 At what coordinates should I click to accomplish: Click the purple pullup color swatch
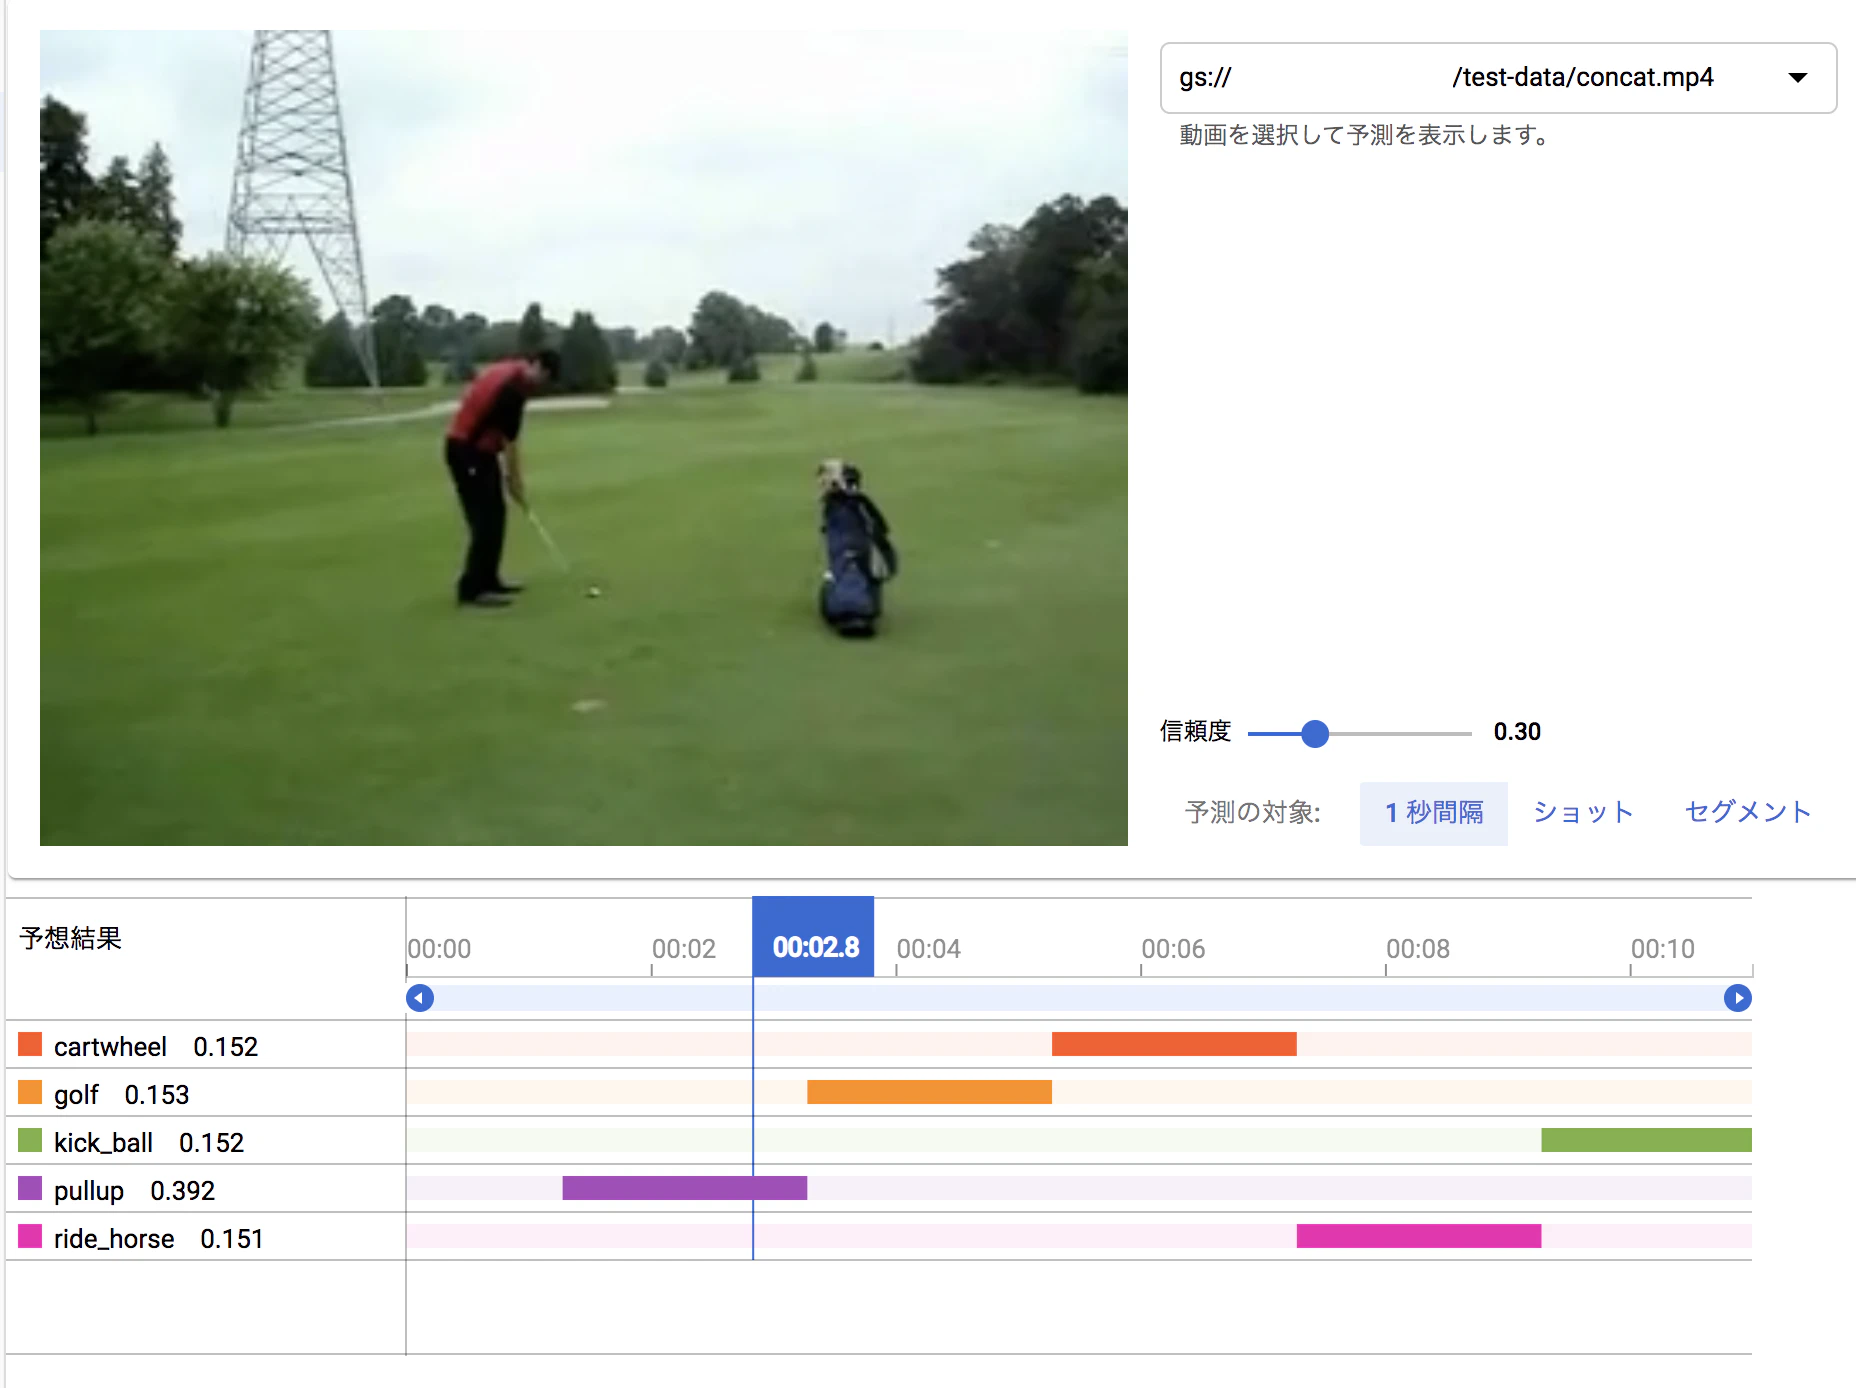pos(30,1189)
